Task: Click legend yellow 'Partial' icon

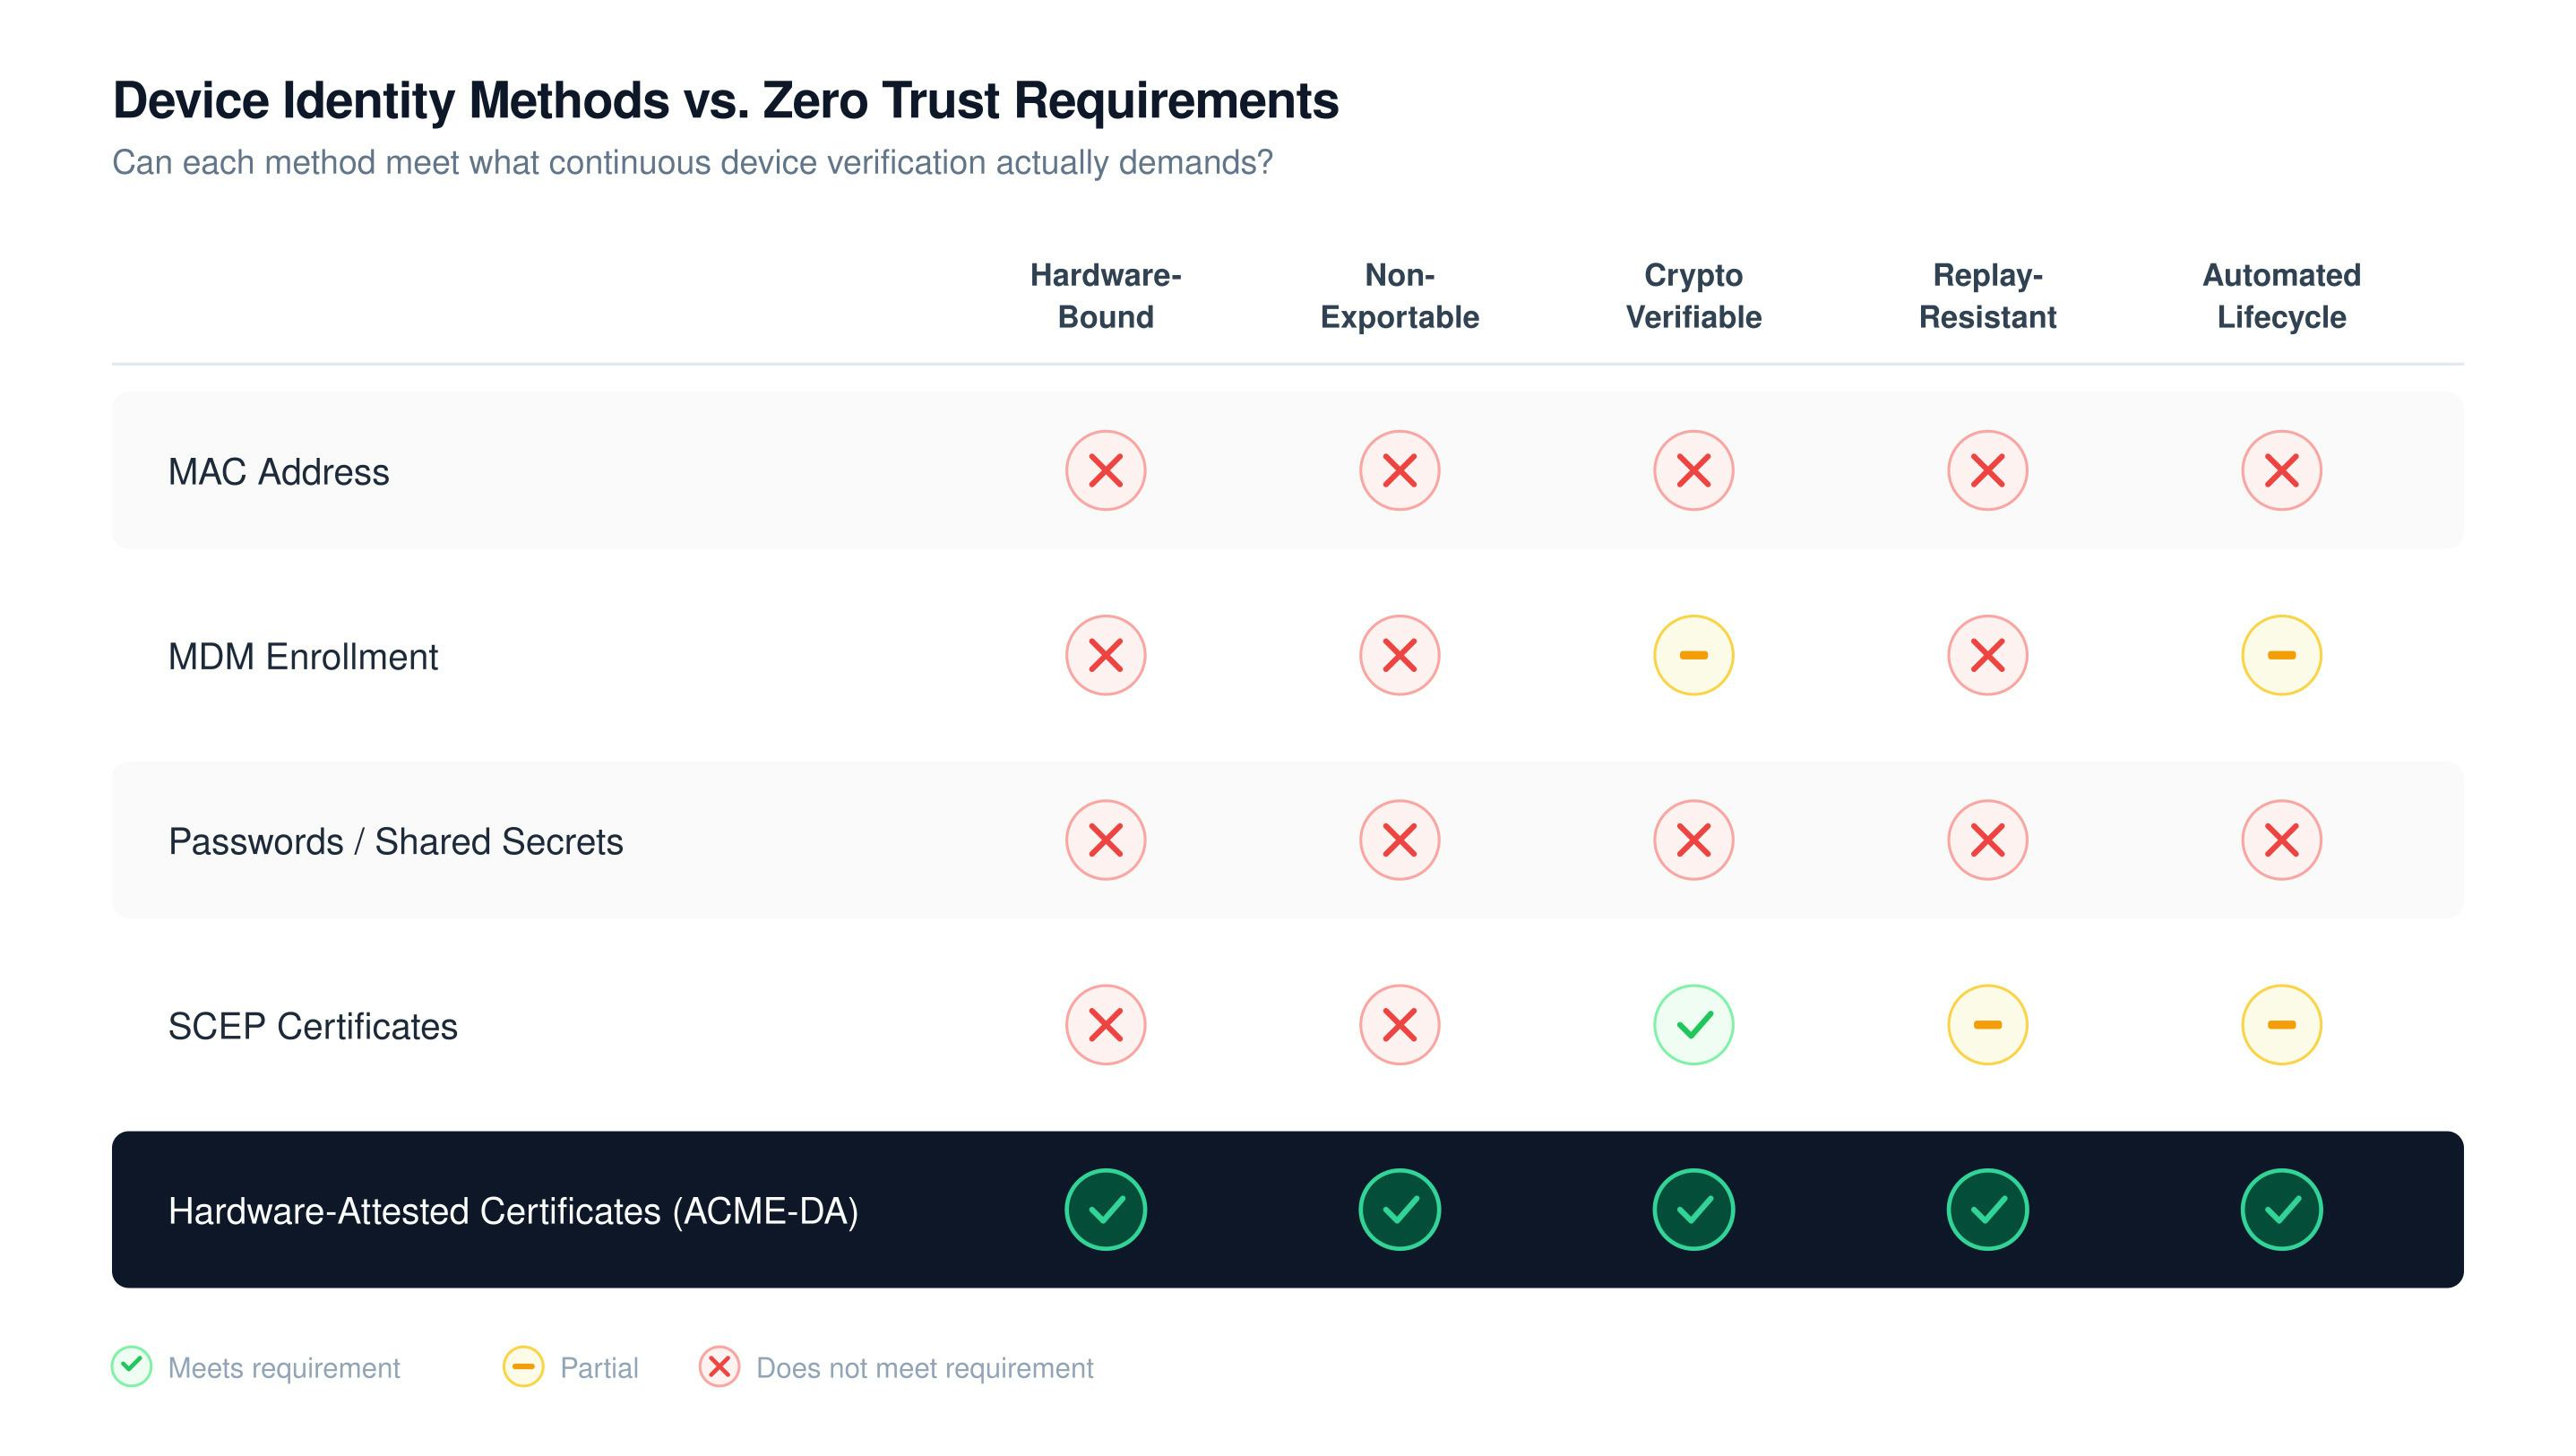Action: [523, 1366]
